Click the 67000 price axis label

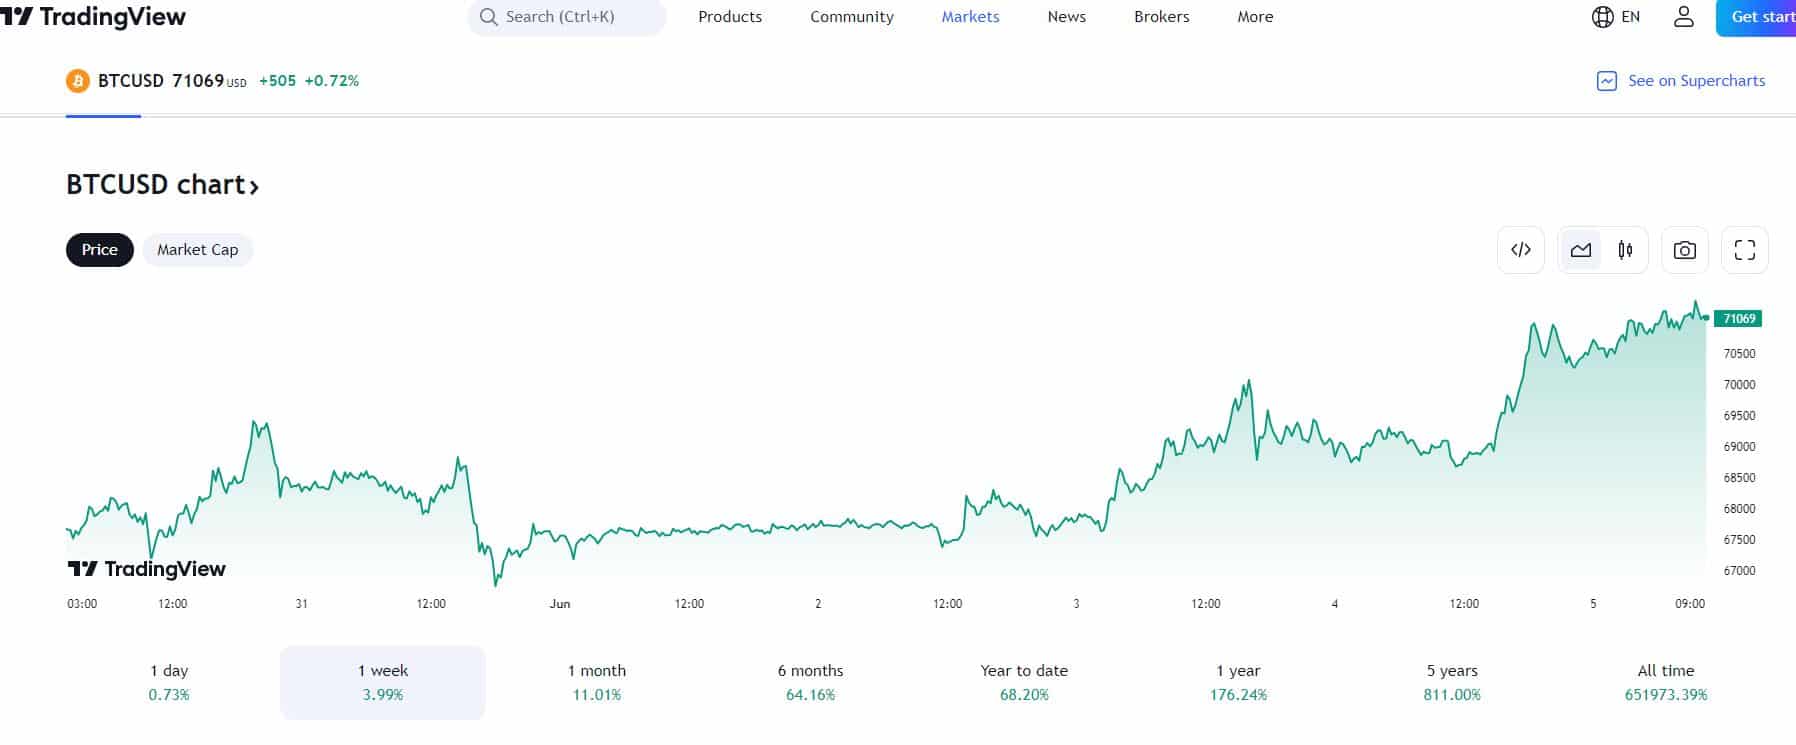1740,571
